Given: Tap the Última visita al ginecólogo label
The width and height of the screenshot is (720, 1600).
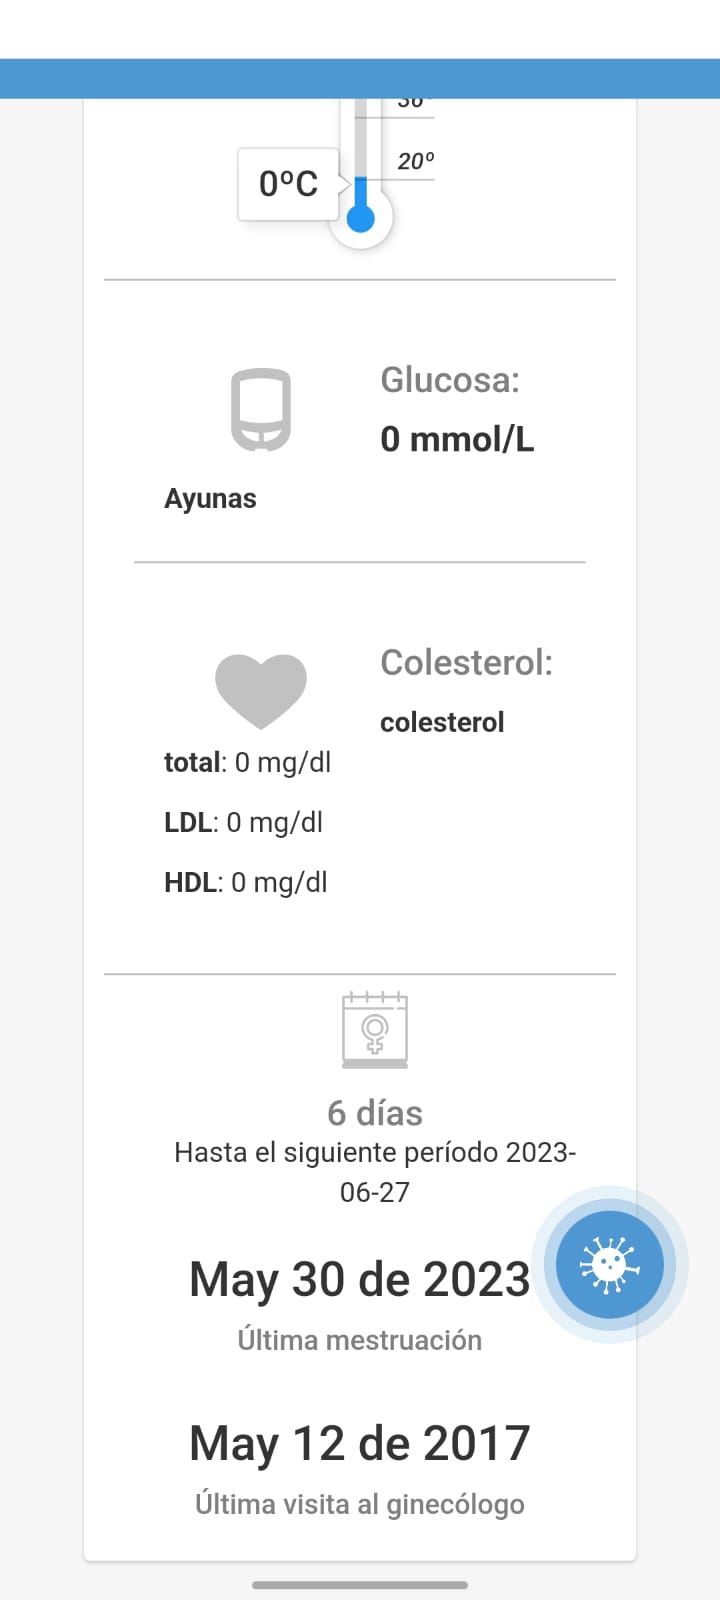Looking at the screenshot, I should 359,1504.
